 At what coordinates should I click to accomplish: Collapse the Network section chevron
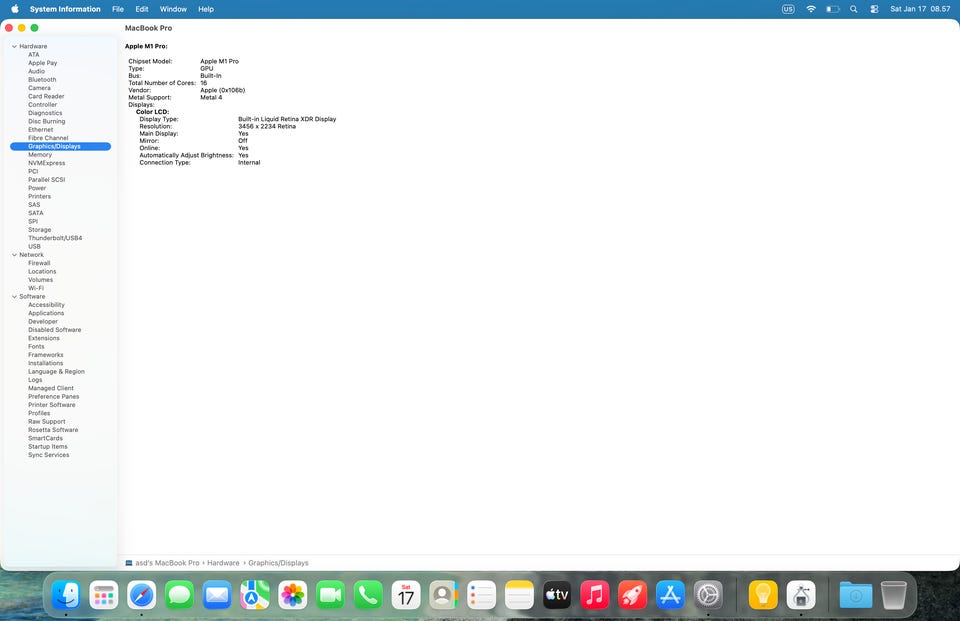[14, 255]
